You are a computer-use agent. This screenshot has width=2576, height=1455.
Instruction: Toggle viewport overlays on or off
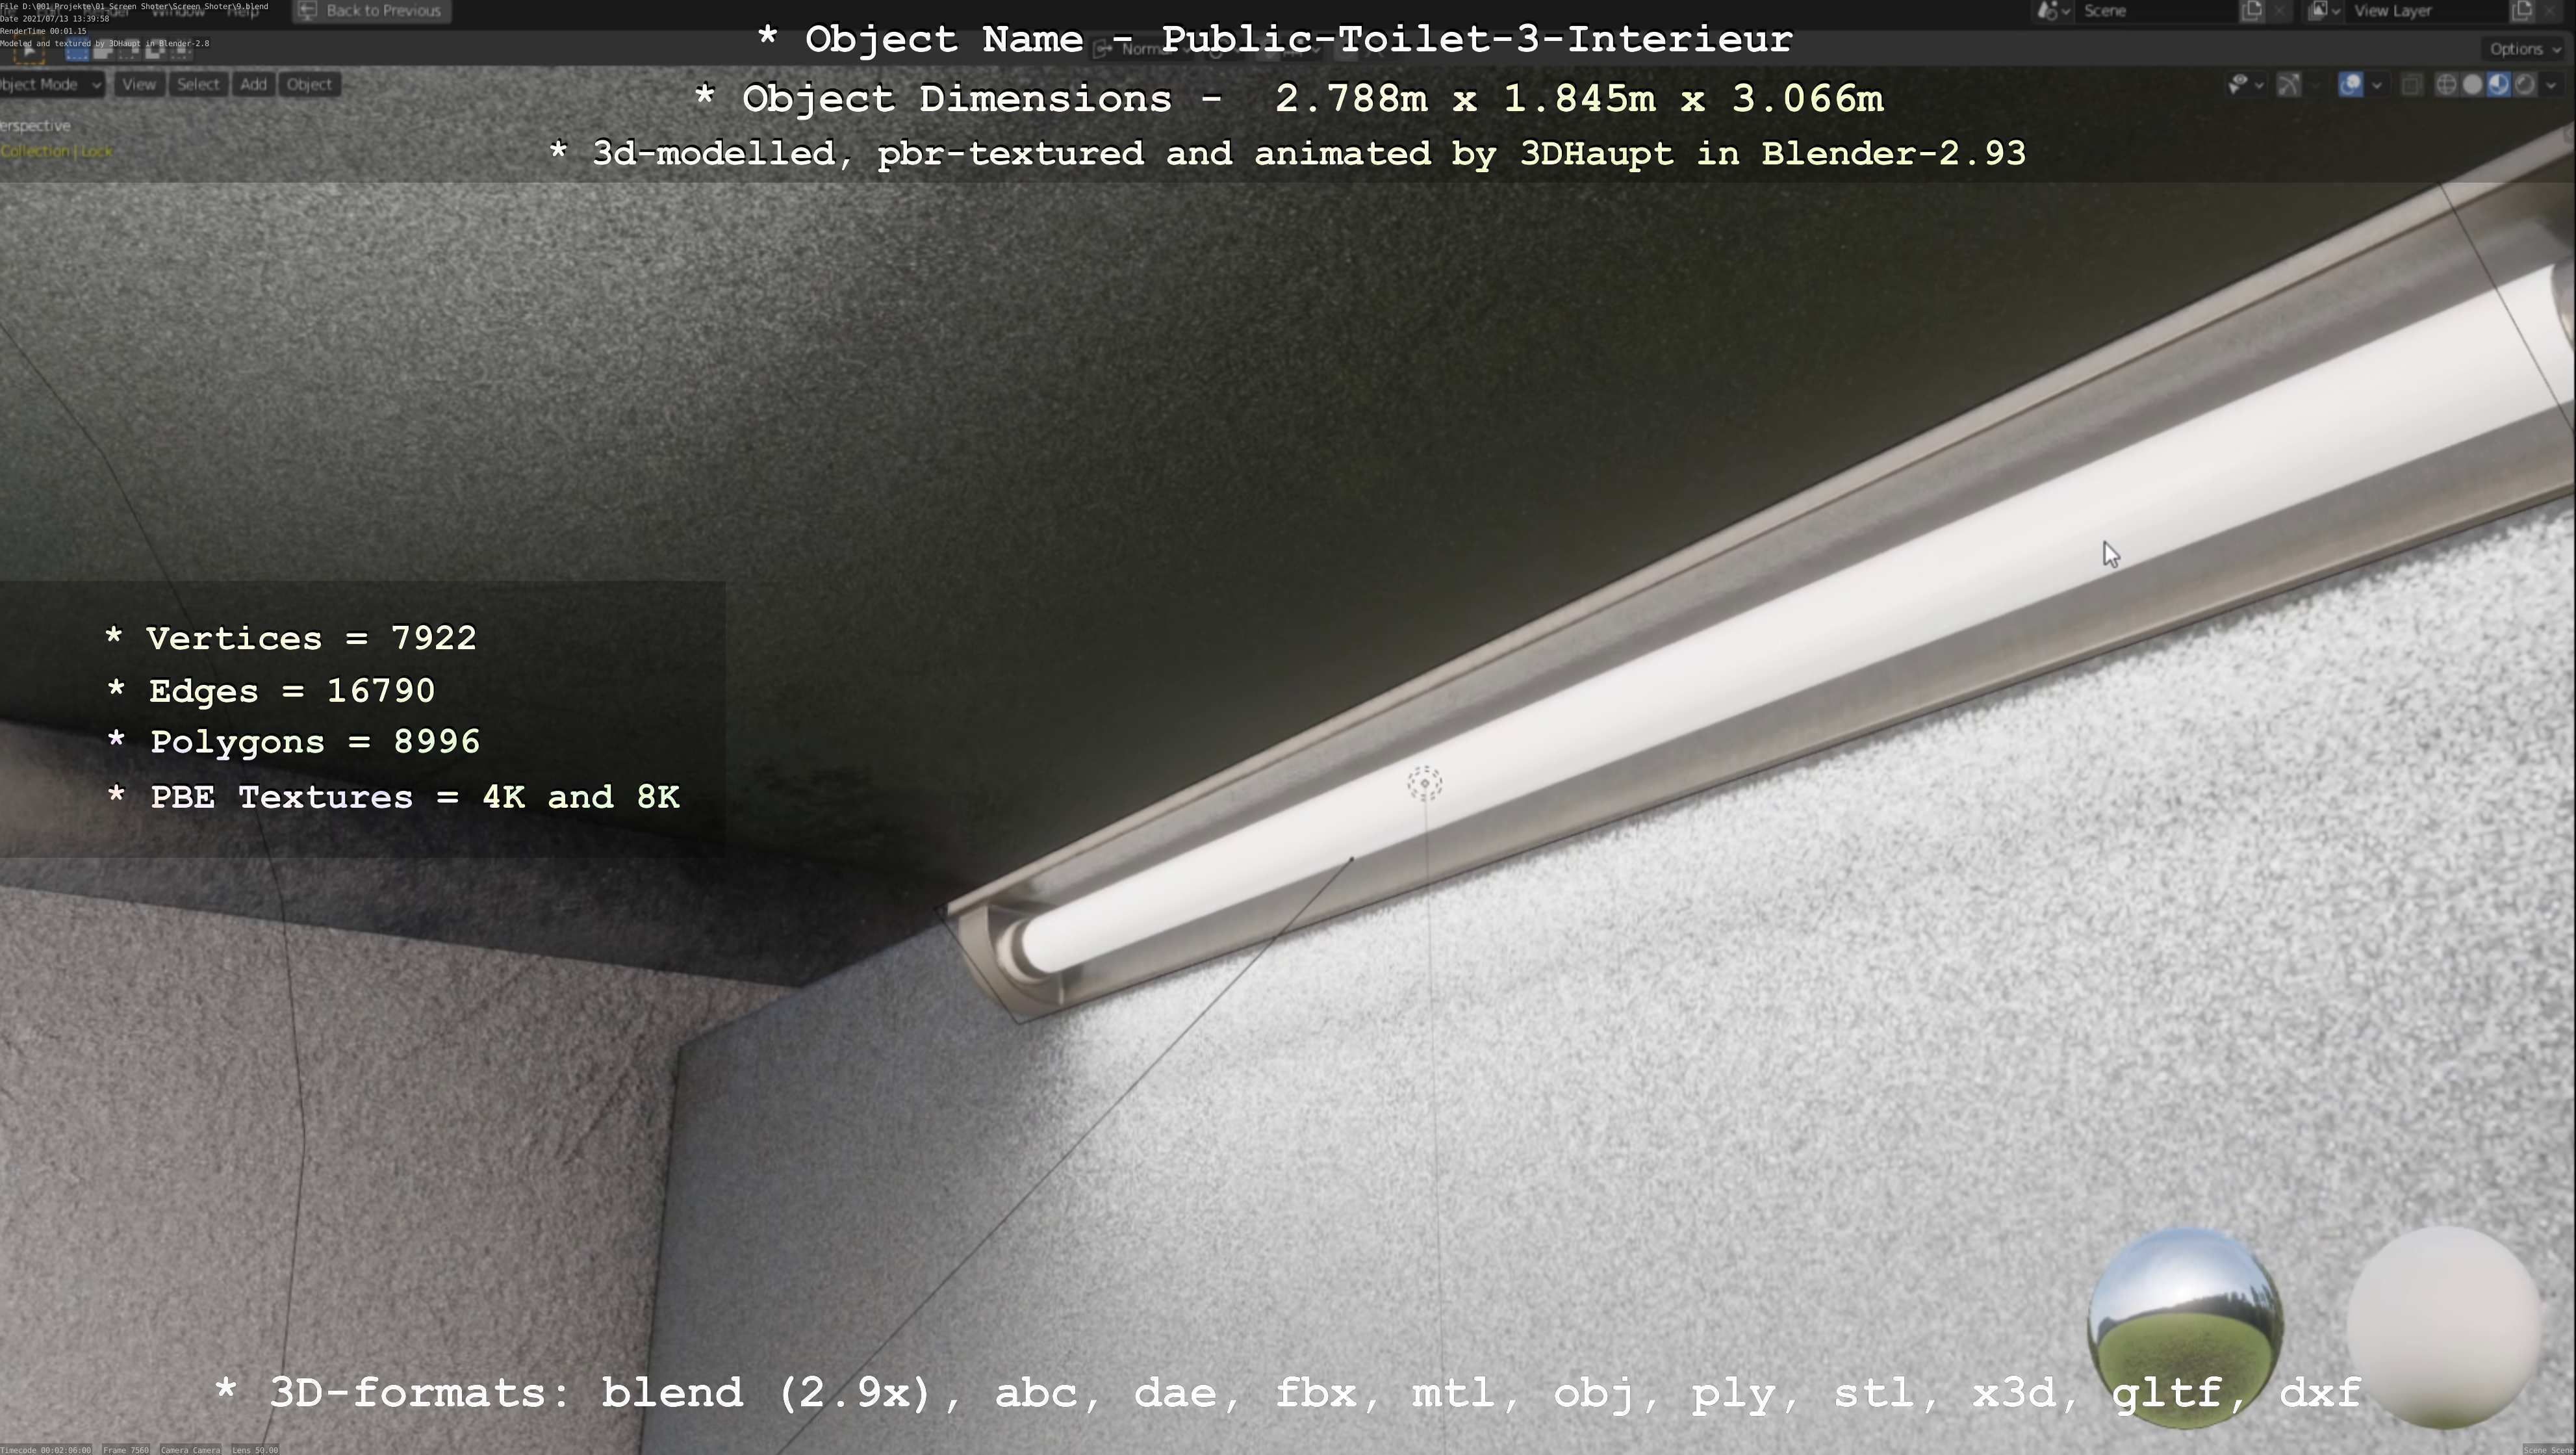point(2351,85)
